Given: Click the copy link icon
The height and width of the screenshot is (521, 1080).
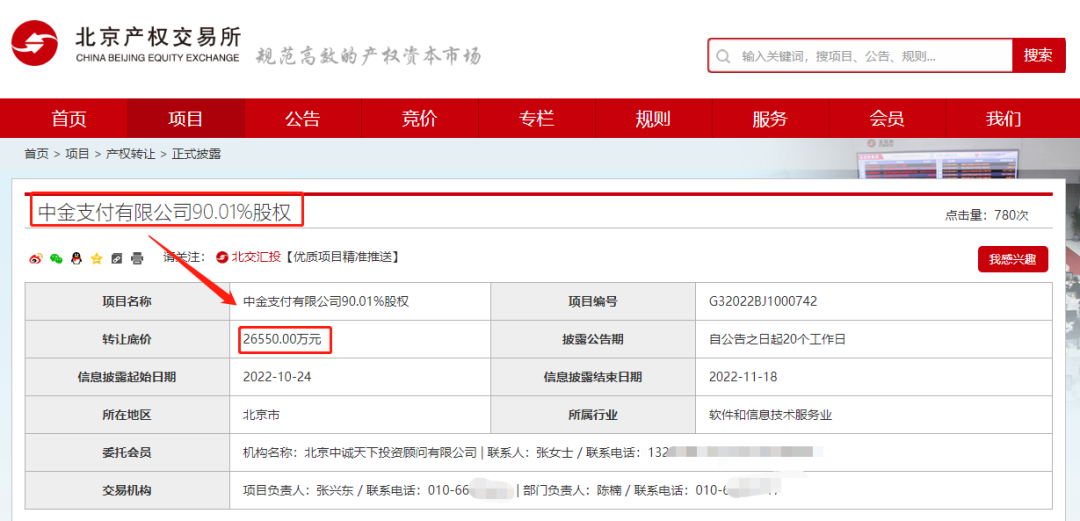Looking at the screenshot, I should (116, 258).
